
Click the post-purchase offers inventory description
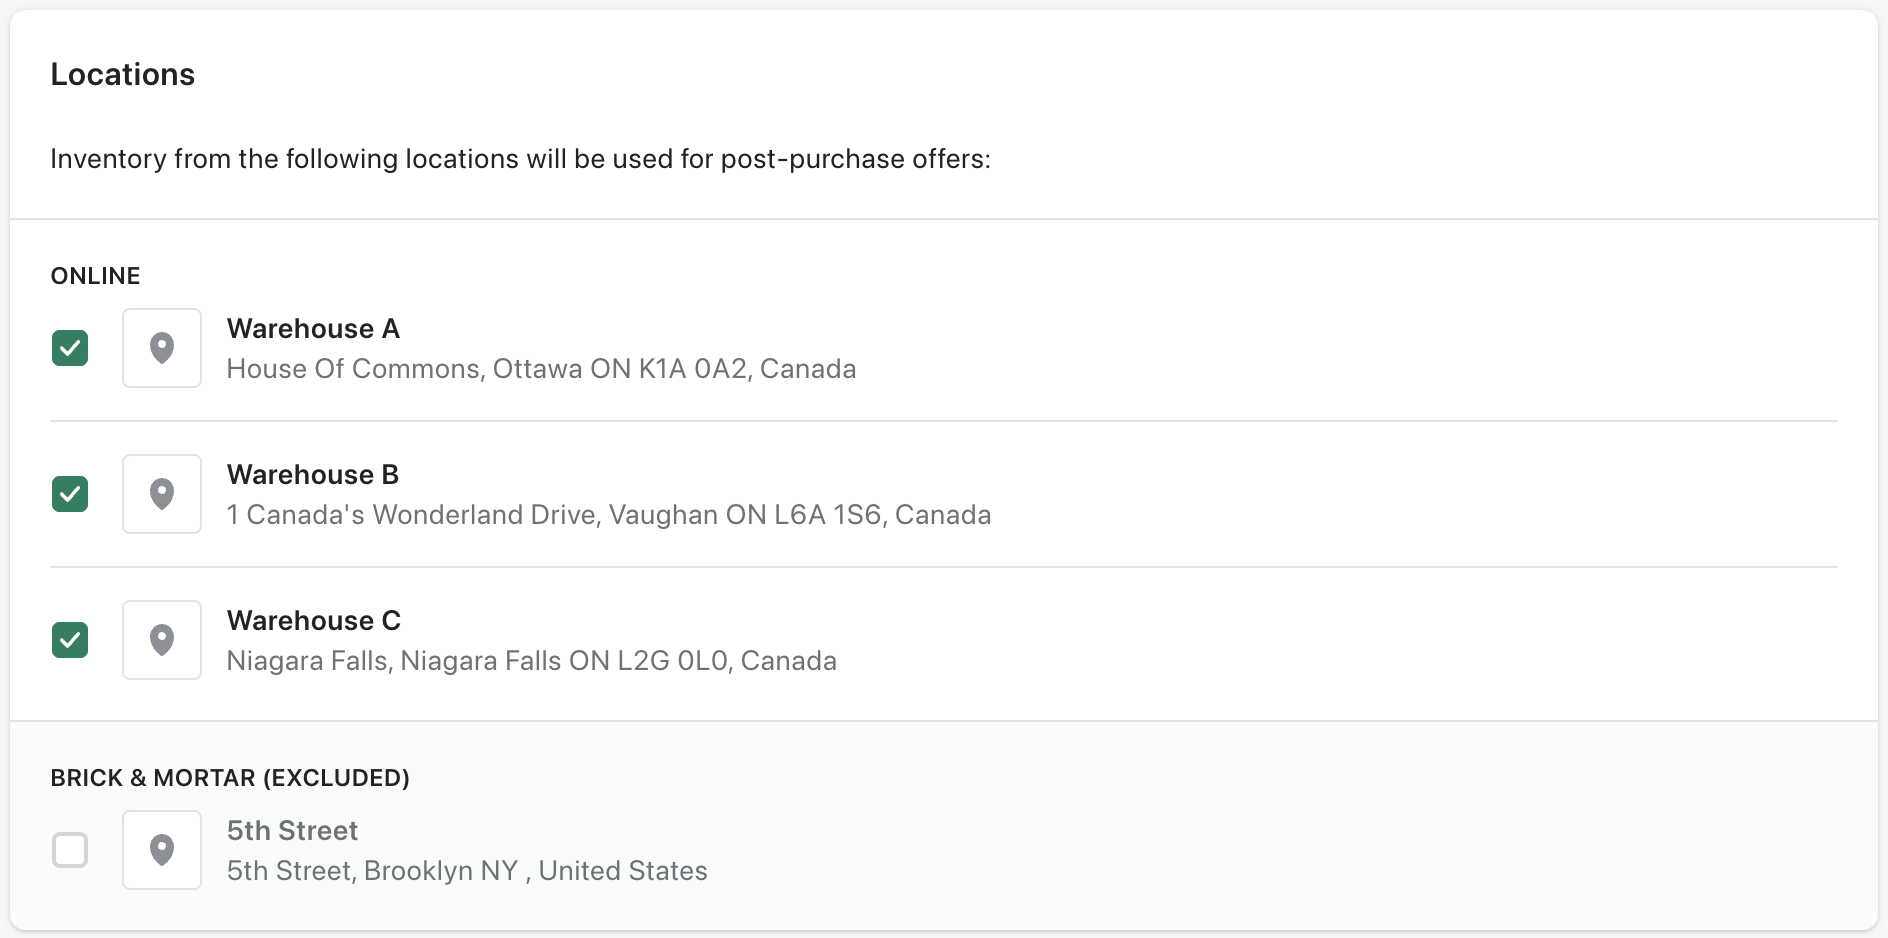click(520, 159)
